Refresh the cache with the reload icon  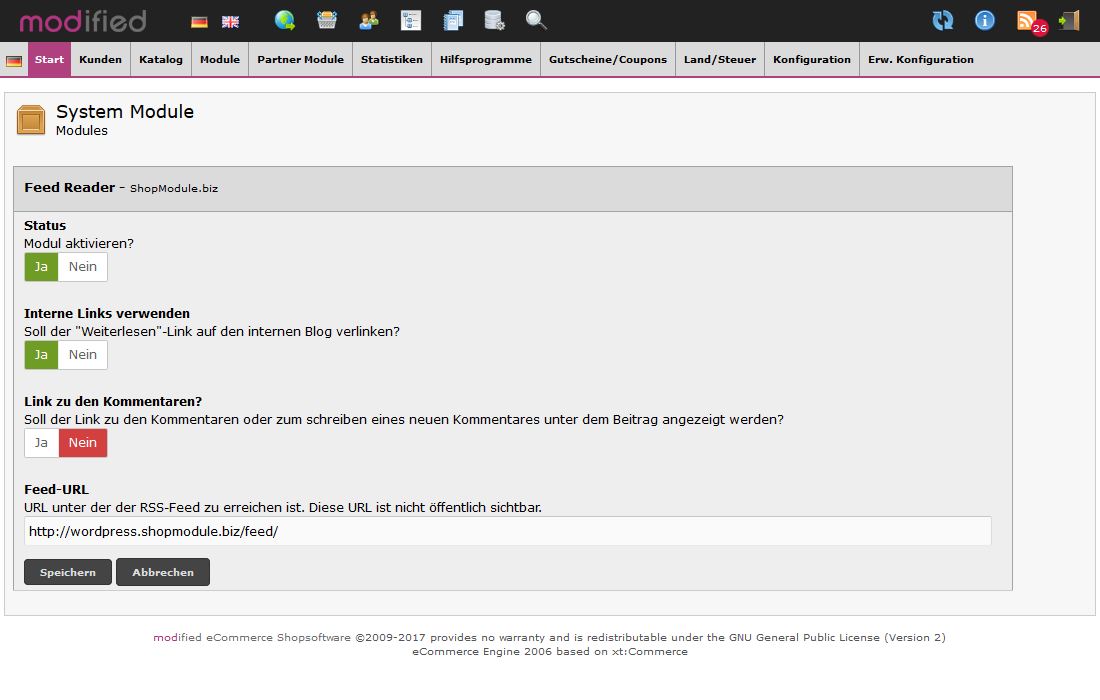click(x=942, y=20)
